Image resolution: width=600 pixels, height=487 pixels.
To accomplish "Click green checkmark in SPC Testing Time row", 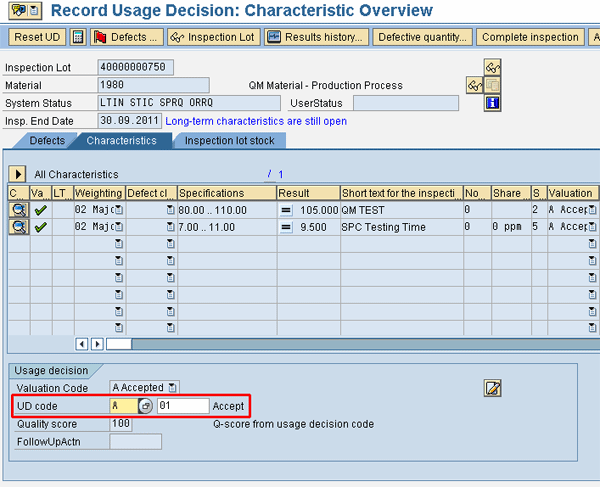I will tap(41, 227).
